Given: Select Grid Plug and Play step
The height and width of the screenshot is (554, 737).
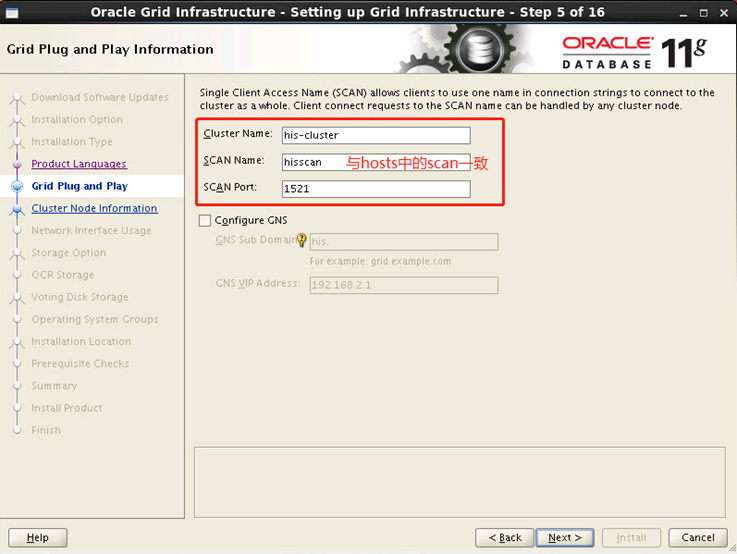Looking at the screenshot, I should [80, 186].
